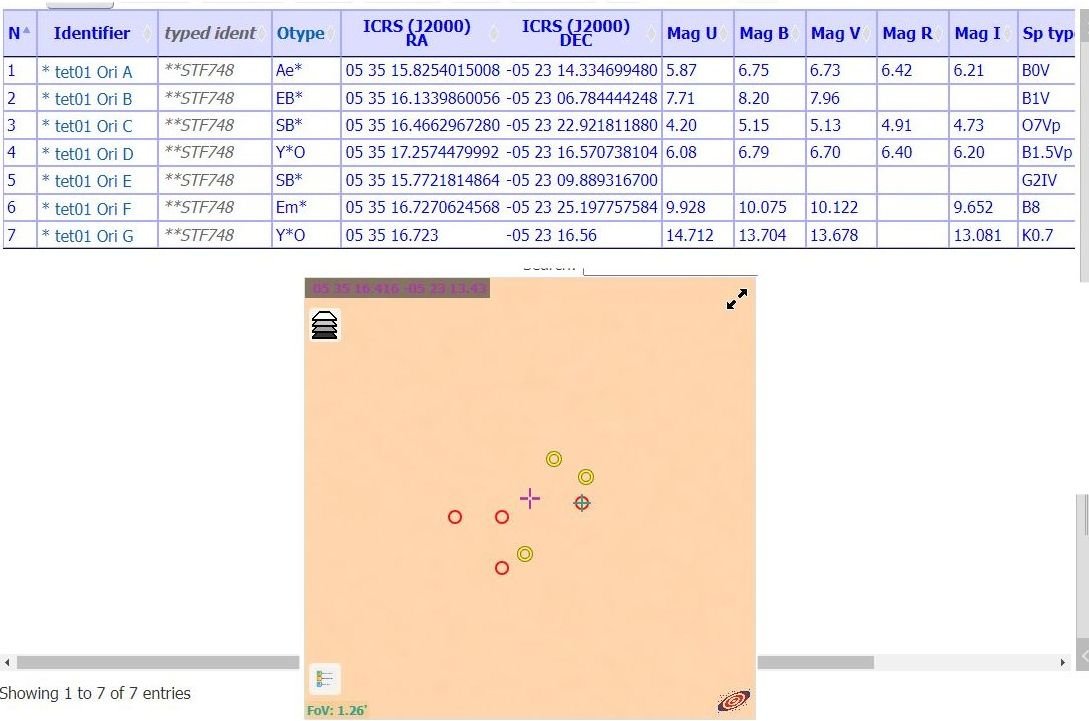Sort the table by Mag I

point(983,33)
